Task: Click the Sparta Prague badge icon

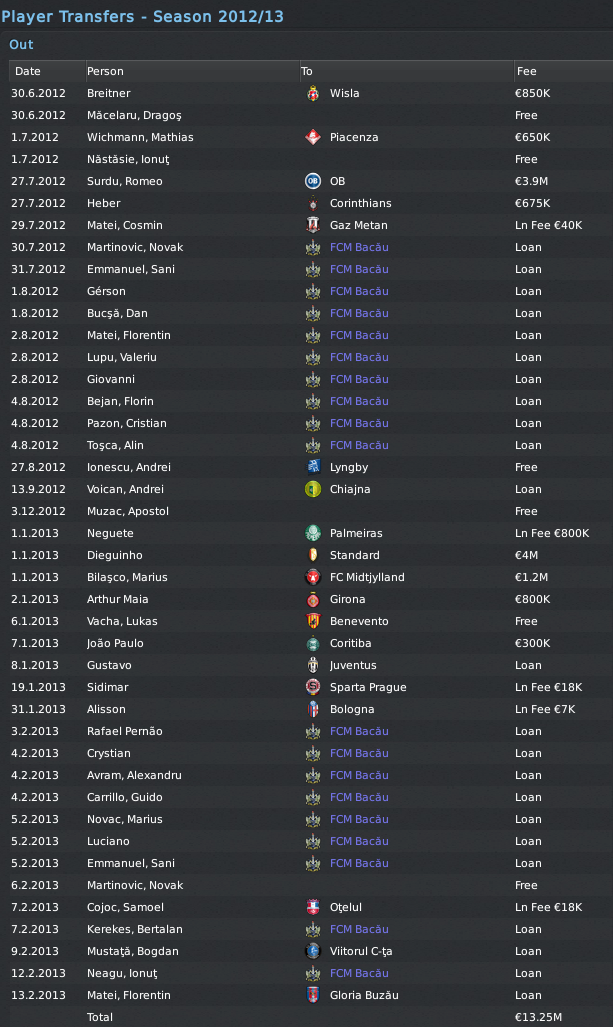Action: click(312, 687)
